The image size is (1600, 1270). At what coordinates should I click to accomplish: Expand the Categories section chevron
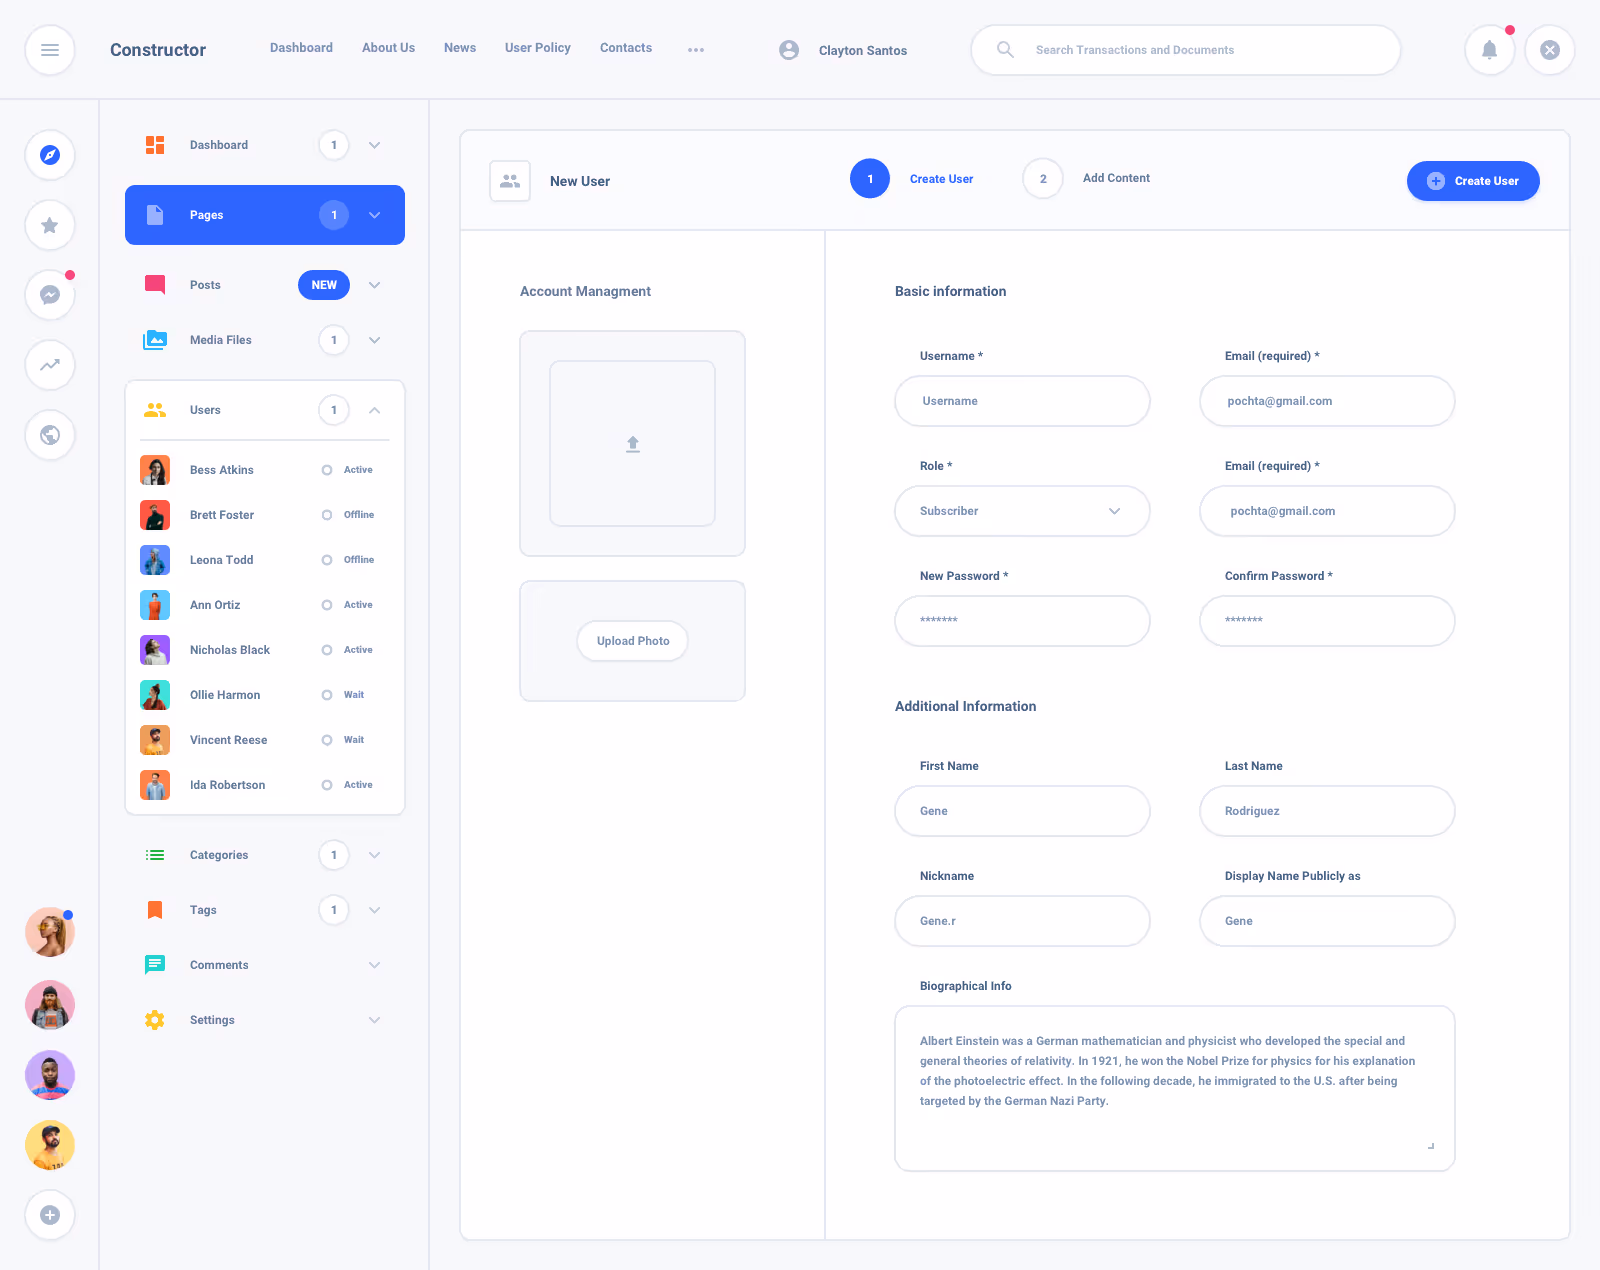click(374, 855)
